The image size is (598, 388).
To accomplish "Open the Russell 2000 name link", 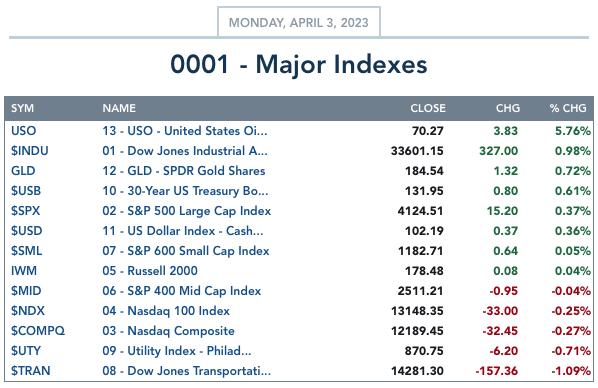I will tap(150, 271).
